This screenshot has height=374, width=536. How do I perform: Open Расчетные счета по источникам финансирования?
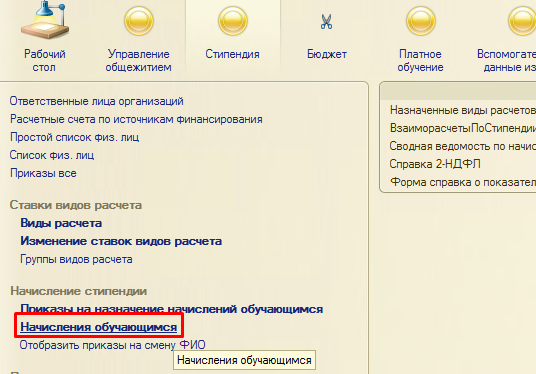(136, 119)
